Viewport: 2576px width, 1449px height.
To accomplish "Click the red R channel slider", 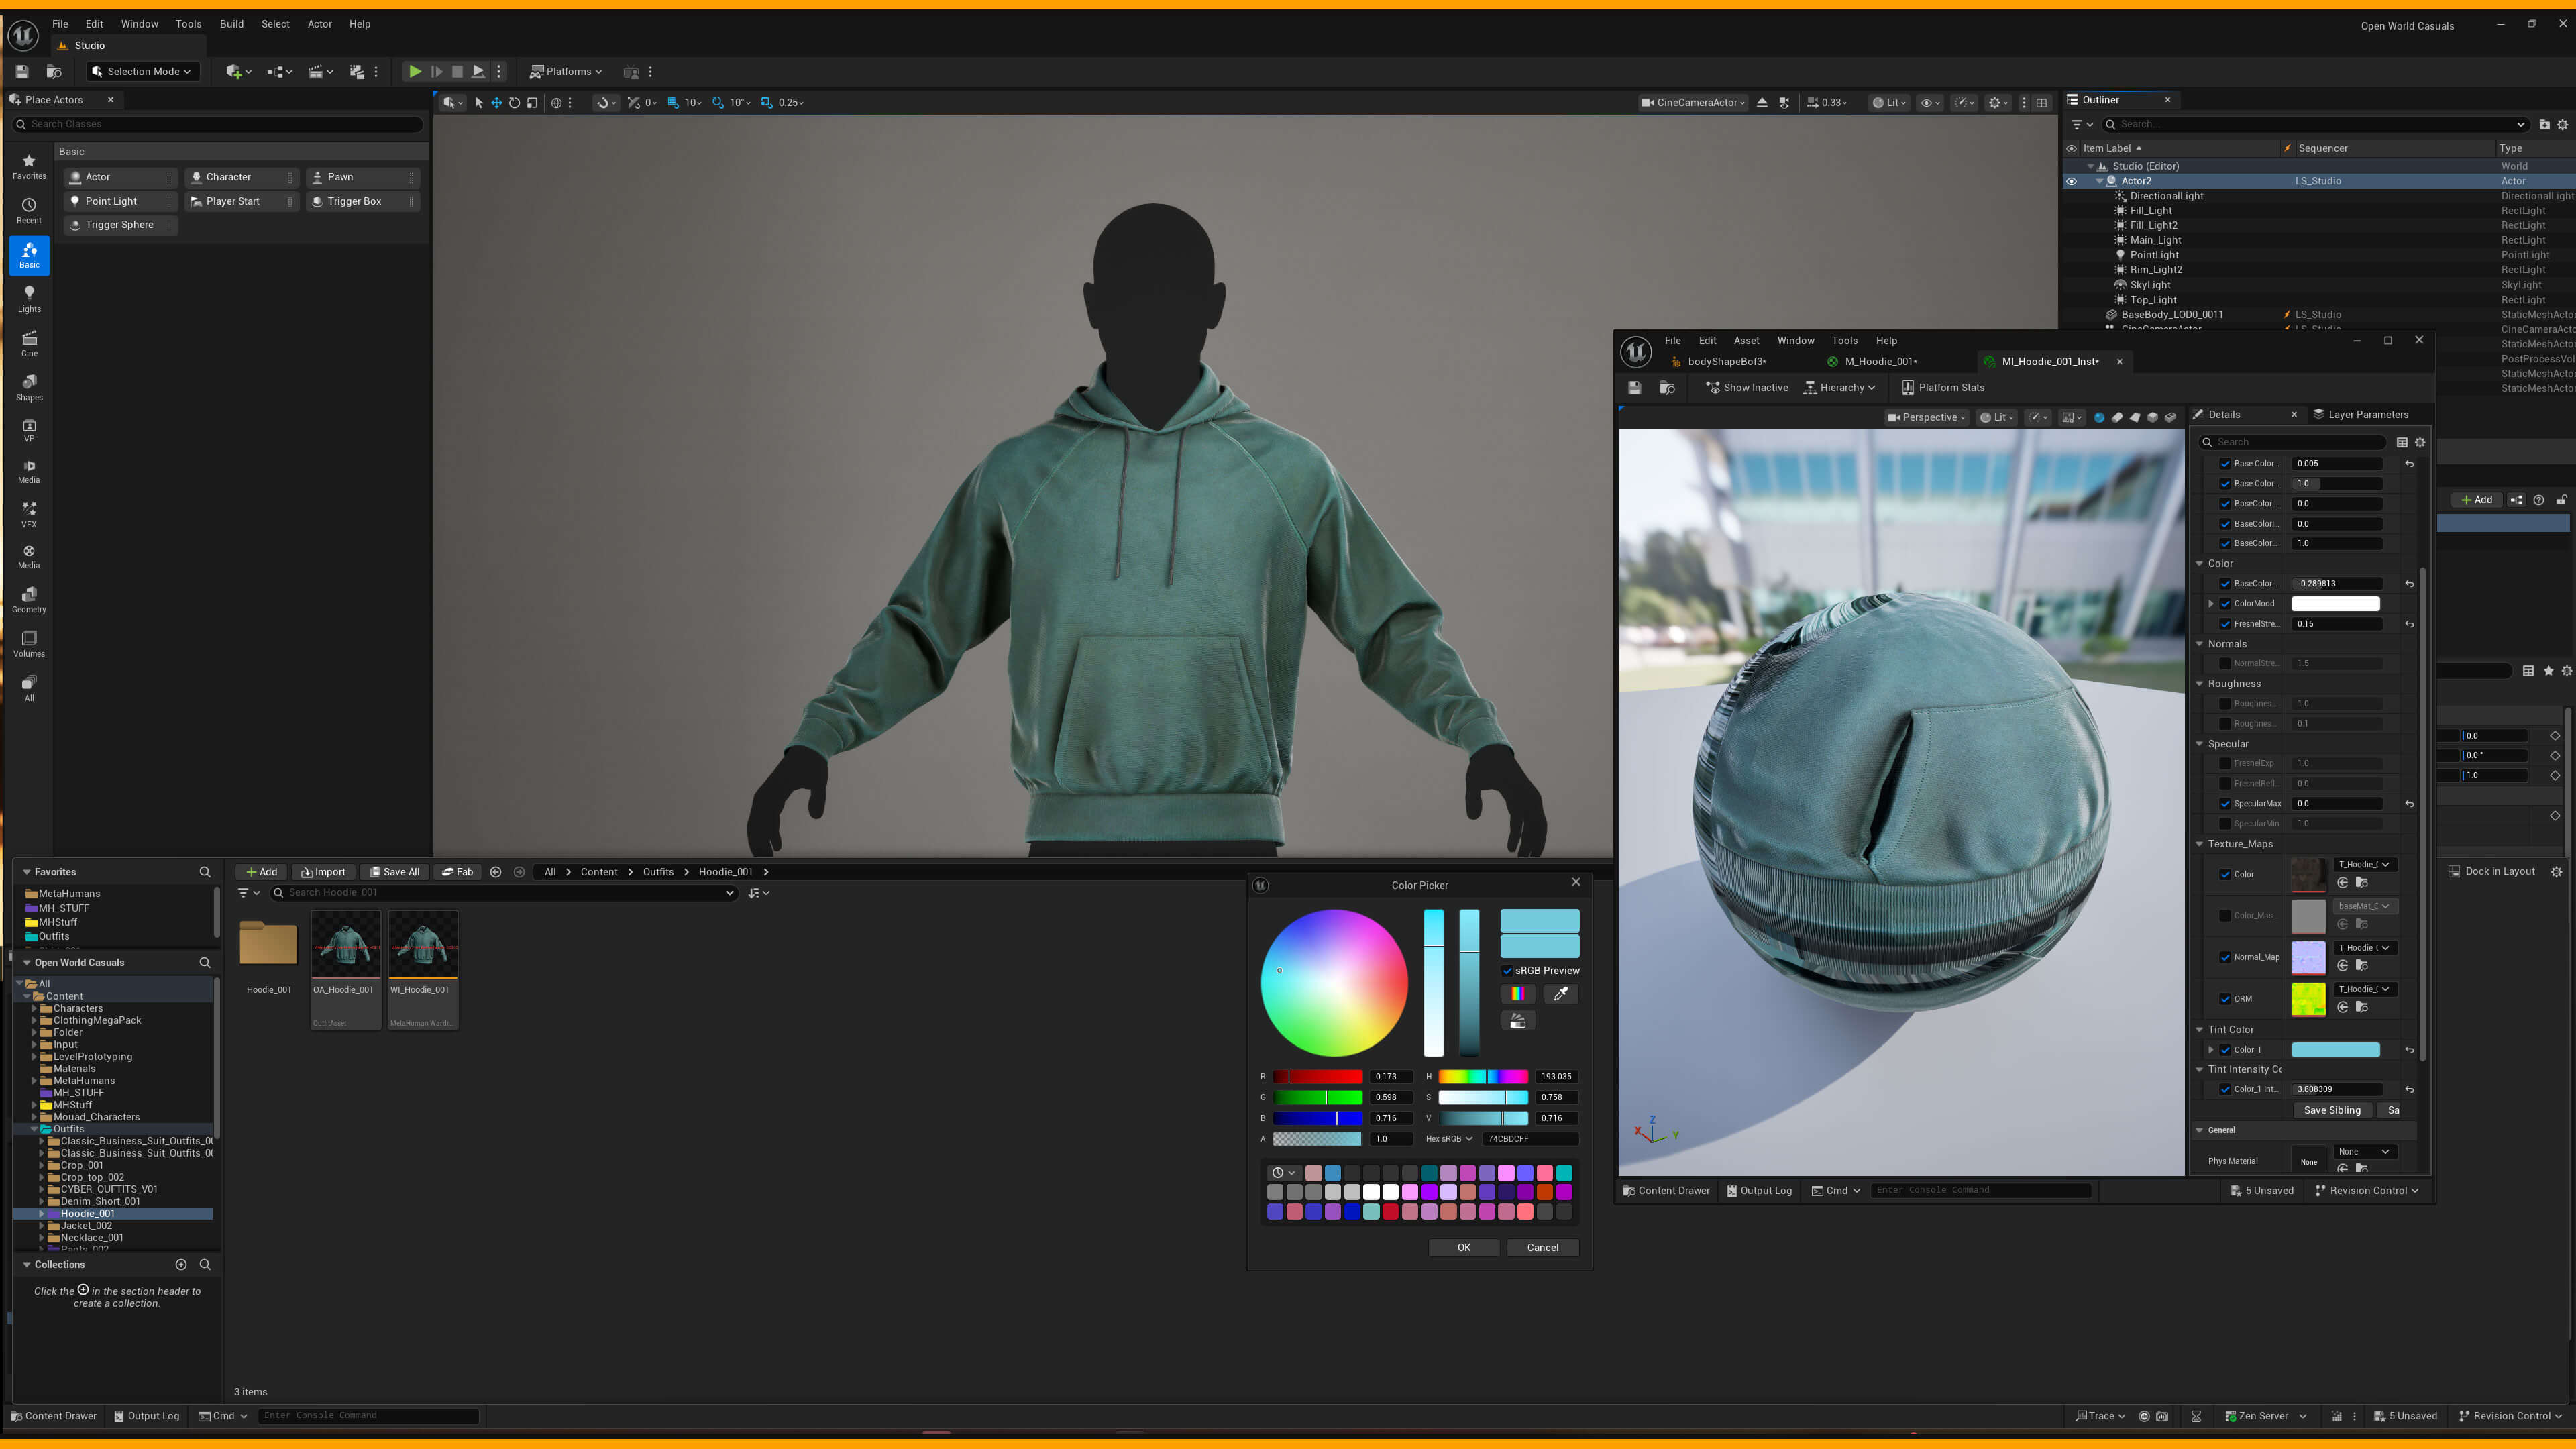I will coord(1317,1077).
